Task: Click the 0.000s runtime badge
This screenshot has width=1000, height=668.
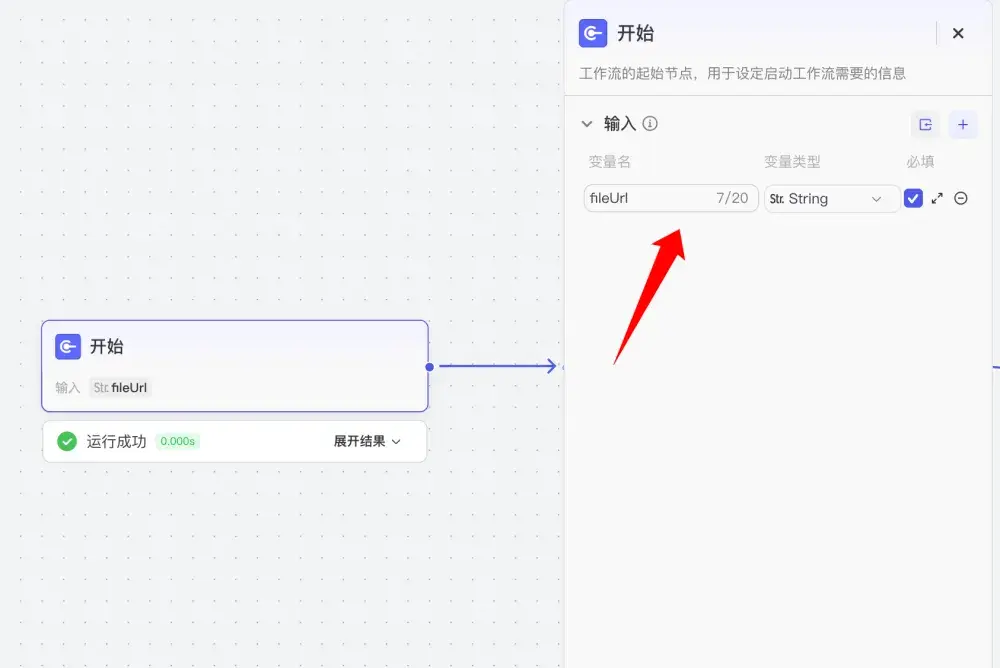Action: [x=178, y=441]
